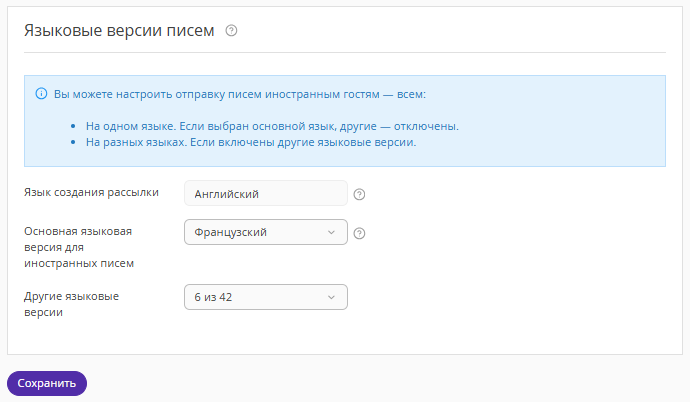Image resolution: width=690 pixels, height=402 pixels.
Task: Click chevron arrow in 6 из 42 dropdown
Action: click(x=332, y=298)
